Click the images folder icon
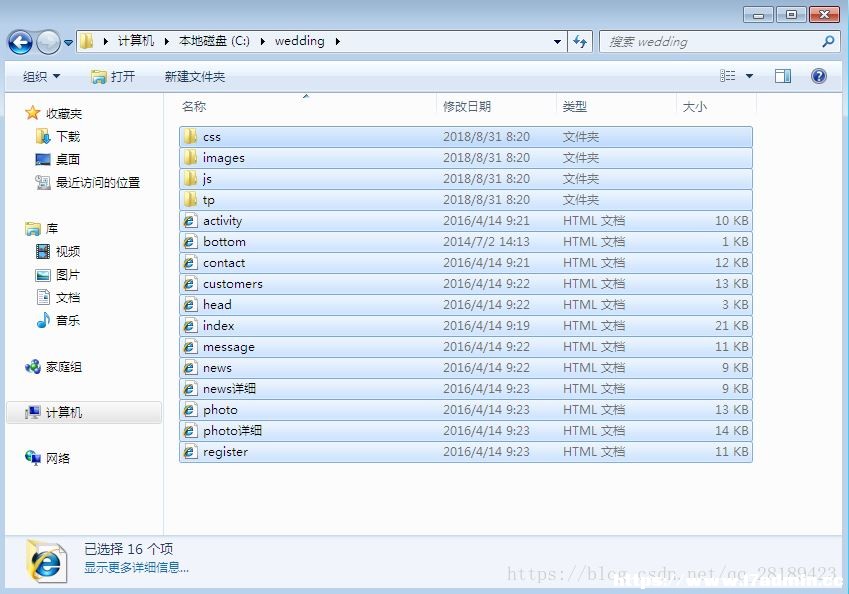 (x=190, y=158)
